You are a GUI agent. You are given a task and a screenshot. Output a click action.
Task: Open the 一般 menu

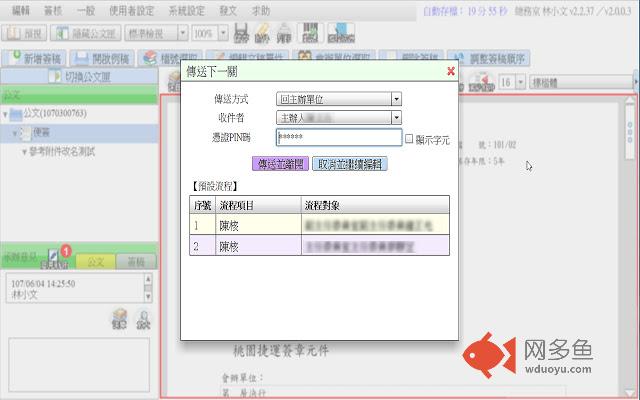86,11
